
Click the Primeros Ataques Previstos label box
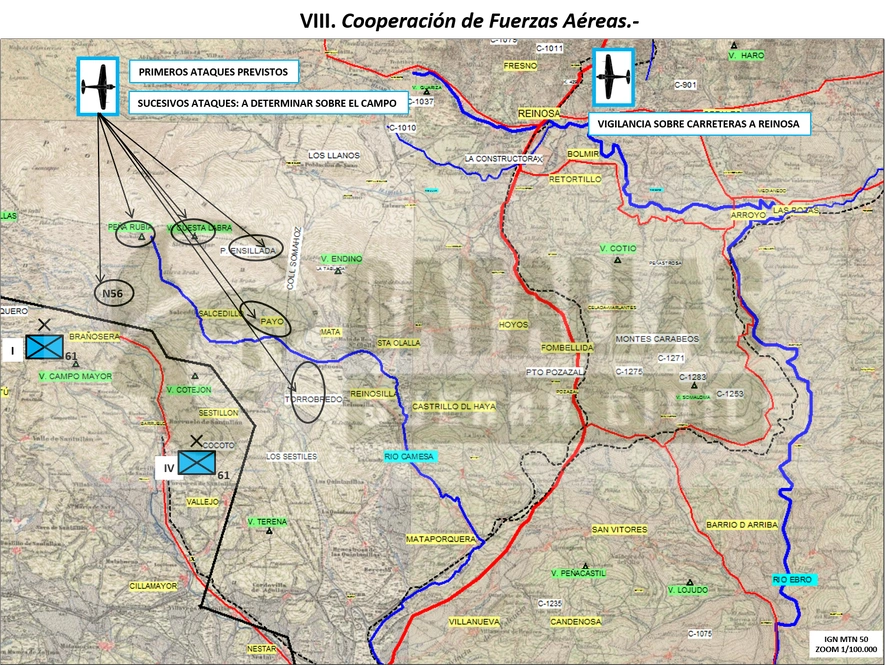(x=214, y=72)
